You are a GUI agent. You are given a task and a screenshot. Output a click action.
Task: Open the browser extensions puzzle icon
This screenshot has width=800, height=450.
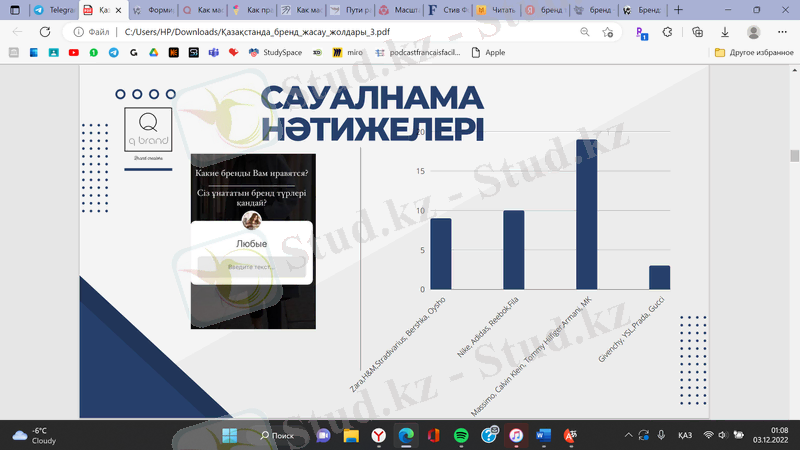(667, 32)
